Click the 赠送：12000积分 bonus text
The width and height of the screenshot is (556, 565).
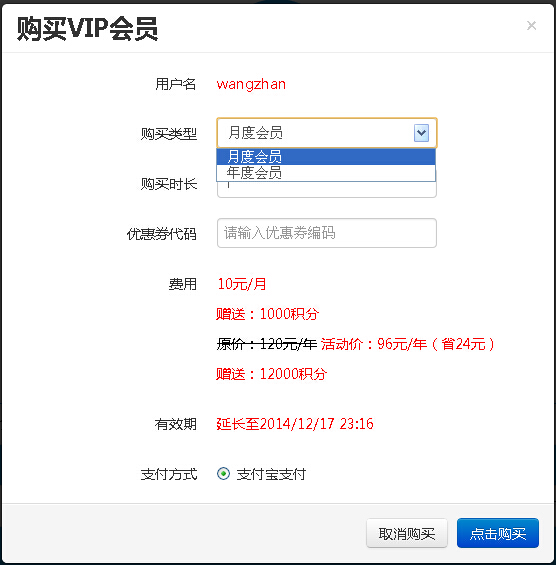pyautogui.click(x=271, y=374)
